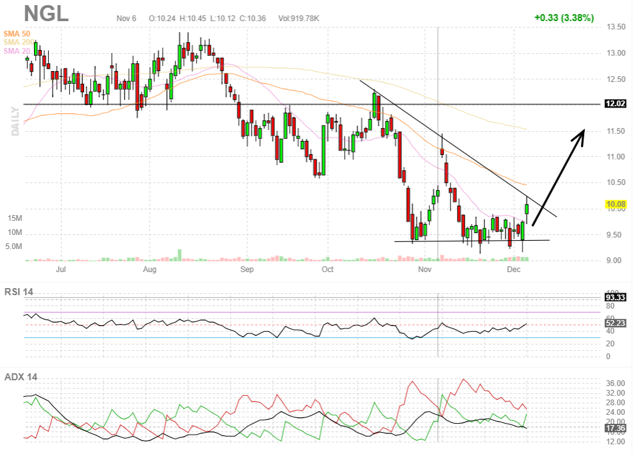Click the open value O:10.24
This screenshot has height=452, width=640.
coord(162,18)
